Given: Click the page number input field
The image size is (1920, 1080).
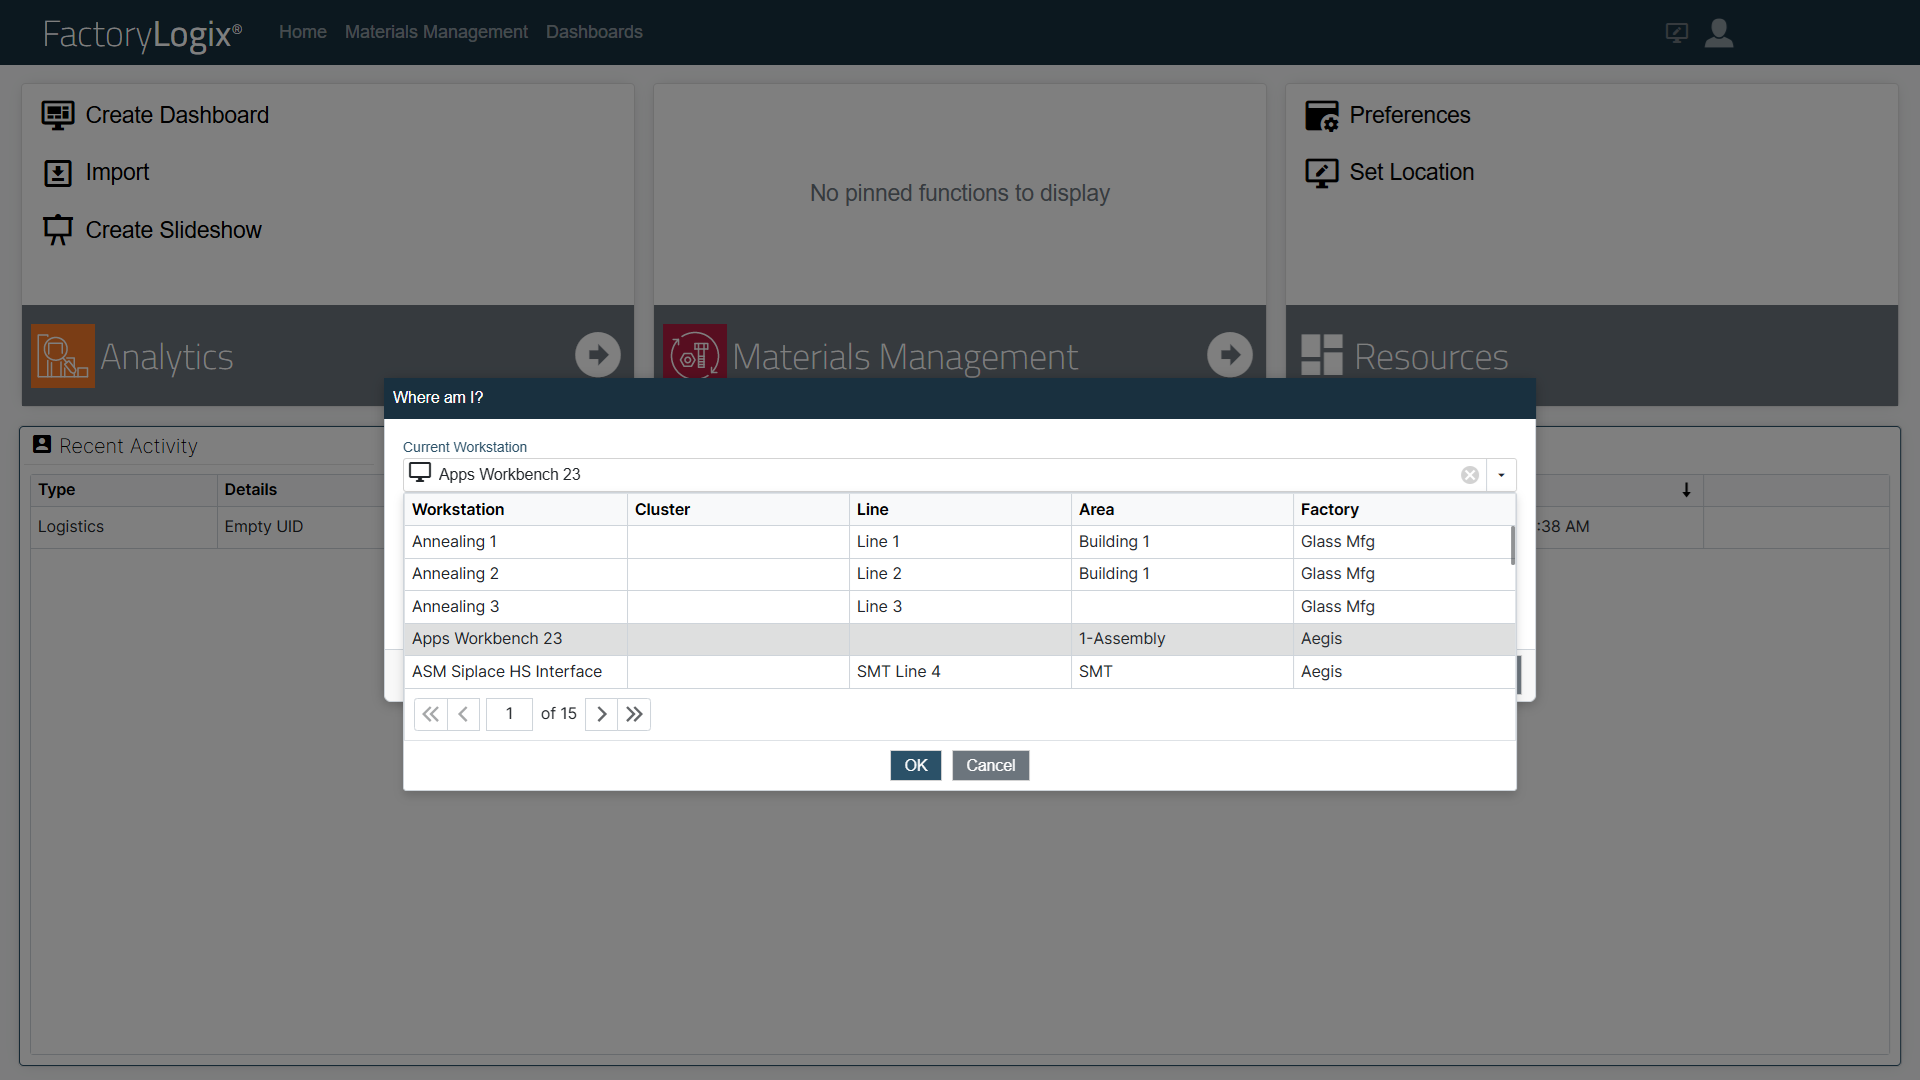Looking at the screenshot, I should pos(509,714).
